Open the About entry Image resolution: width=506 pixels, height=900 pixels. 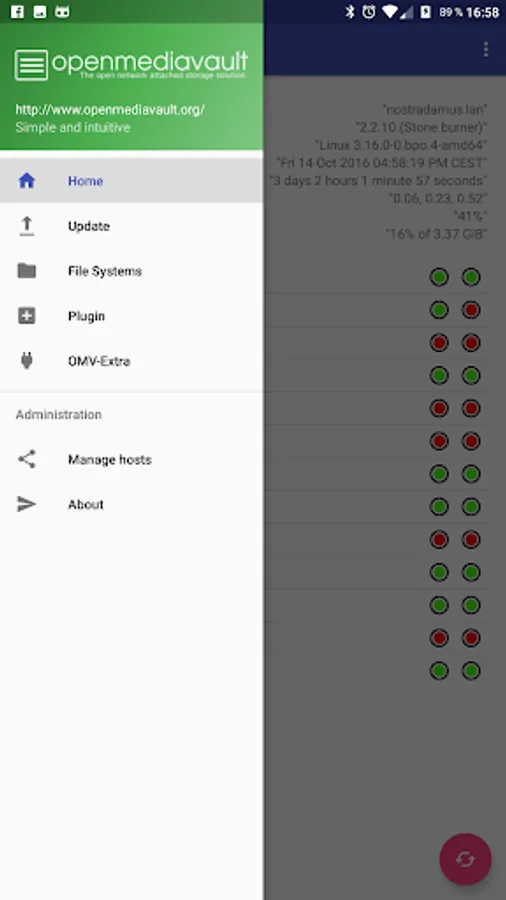pos(131,504)
